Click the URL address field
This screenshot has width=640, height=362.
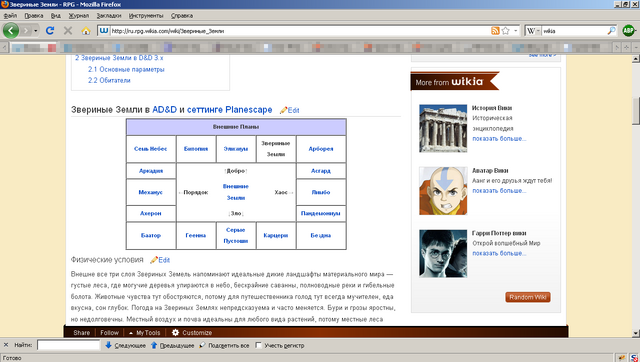(300, 31)
